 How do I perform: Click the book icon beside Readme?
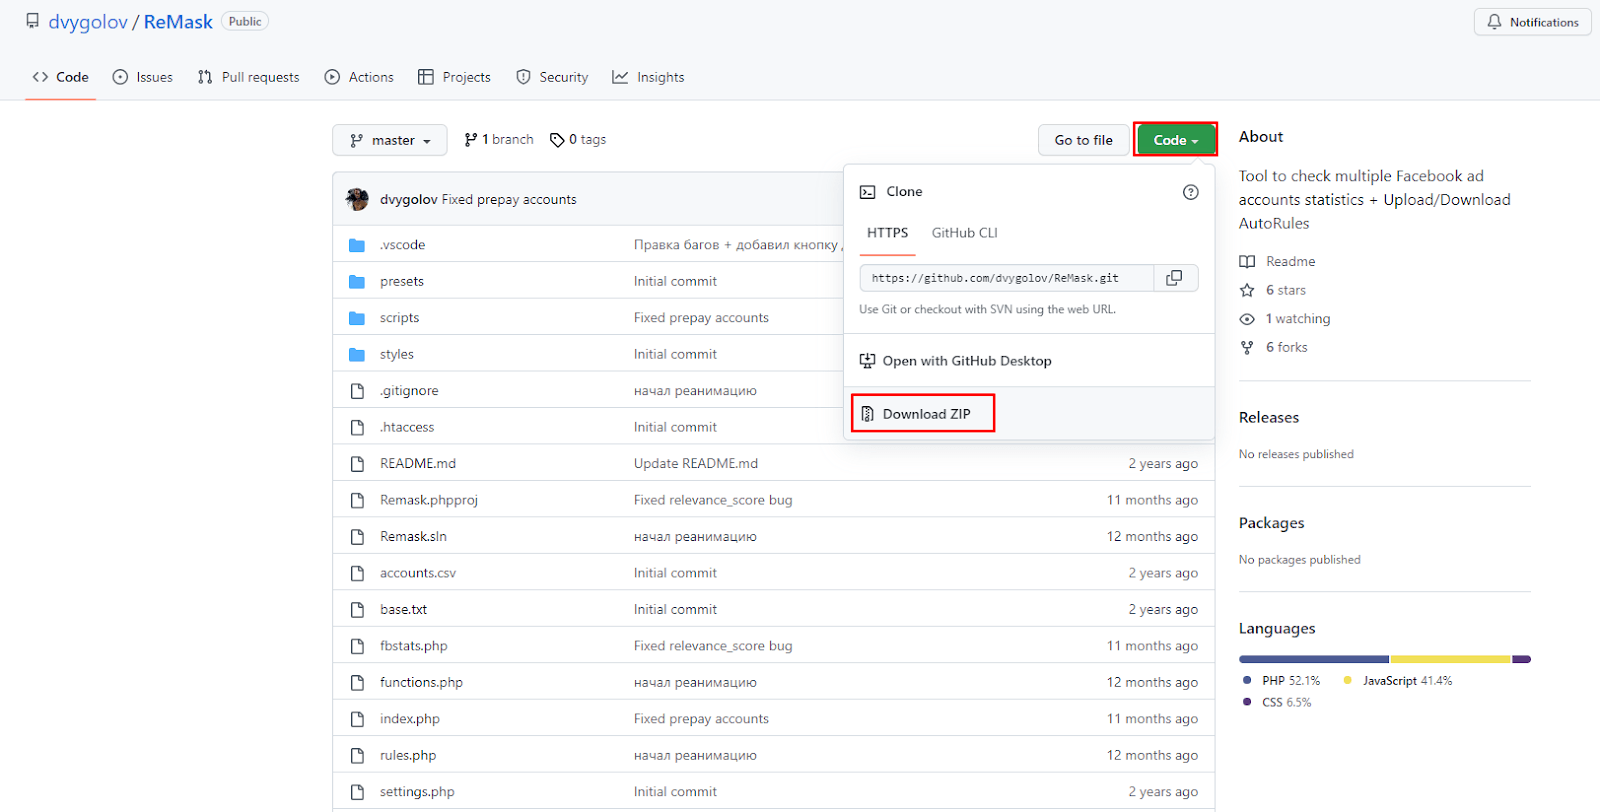coord(1247,261)
